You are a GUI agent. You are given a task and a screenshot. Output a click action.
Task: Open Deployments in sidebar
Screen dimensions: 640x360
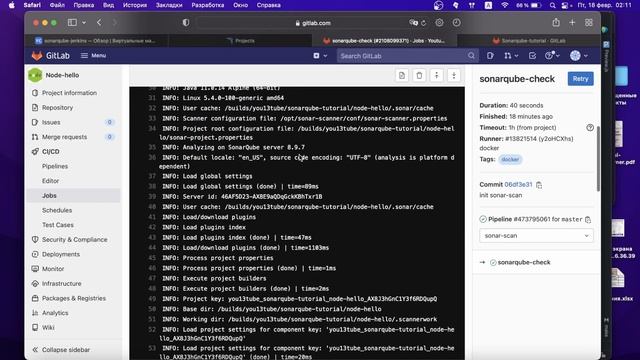pos(61,254)
